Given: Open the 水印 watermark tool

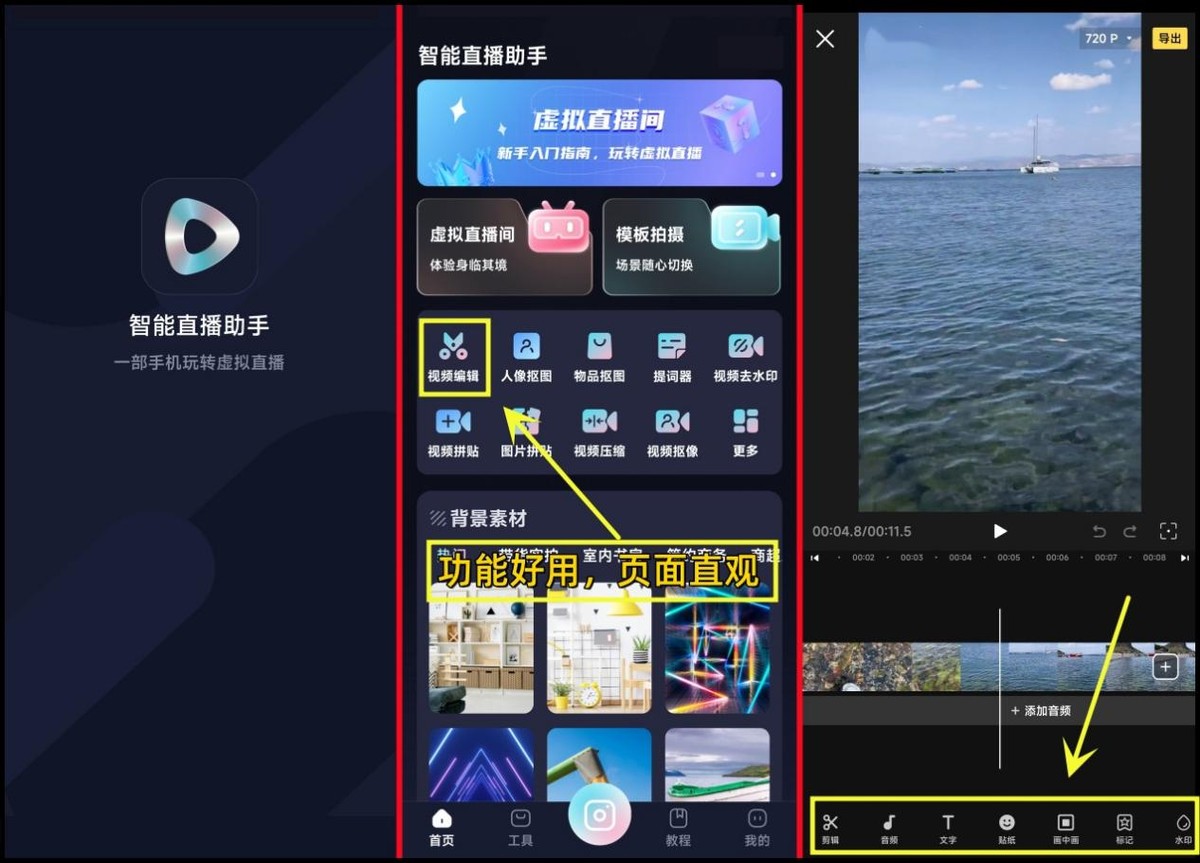Looking at the screenshot, I should tap(1182, 828).
